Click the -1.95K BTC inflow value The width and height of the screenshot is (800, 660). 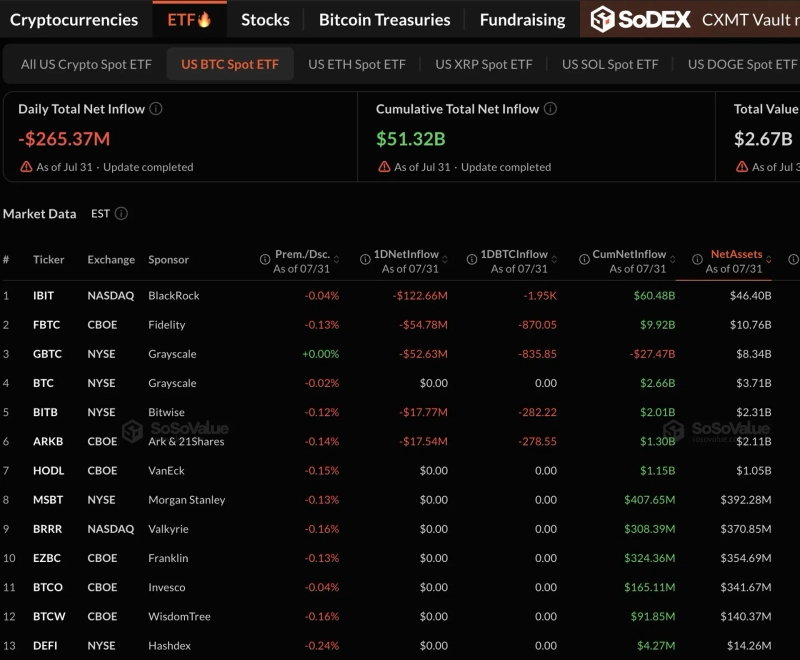click(540, 295)
